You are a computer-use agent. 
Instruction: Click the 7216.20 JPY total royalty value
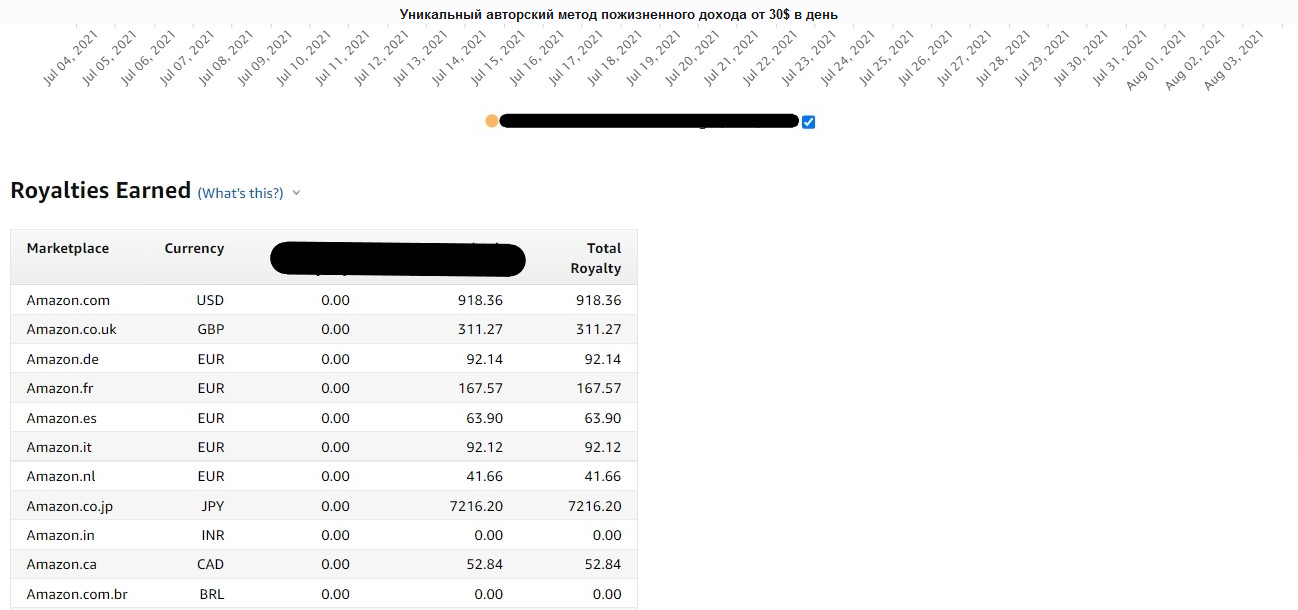pyautogui.click(x=594, y=506)
